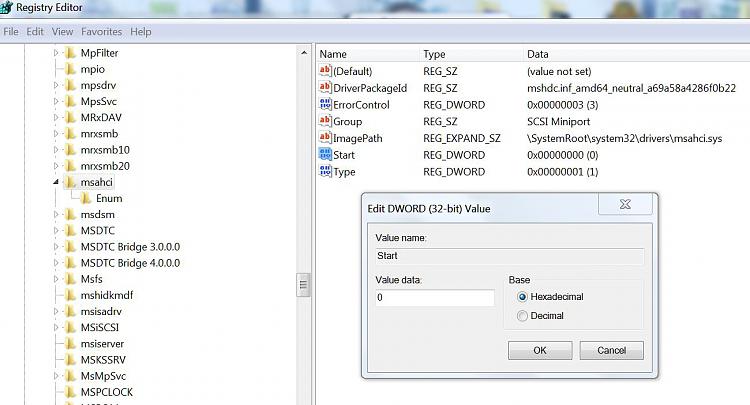Screen dimensions: 750x405
Task: Click the Value name field showing Start
Action: pos(510,256)
